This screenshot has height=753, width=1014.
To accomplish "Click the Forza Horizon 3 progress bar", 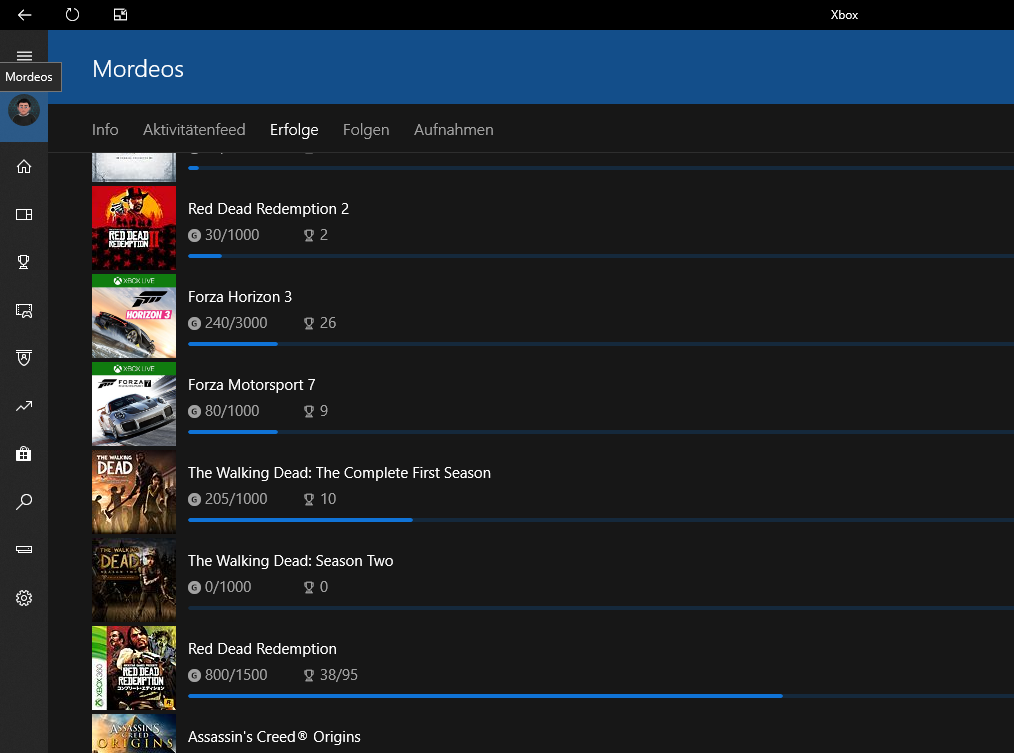I will coord(601,344).
